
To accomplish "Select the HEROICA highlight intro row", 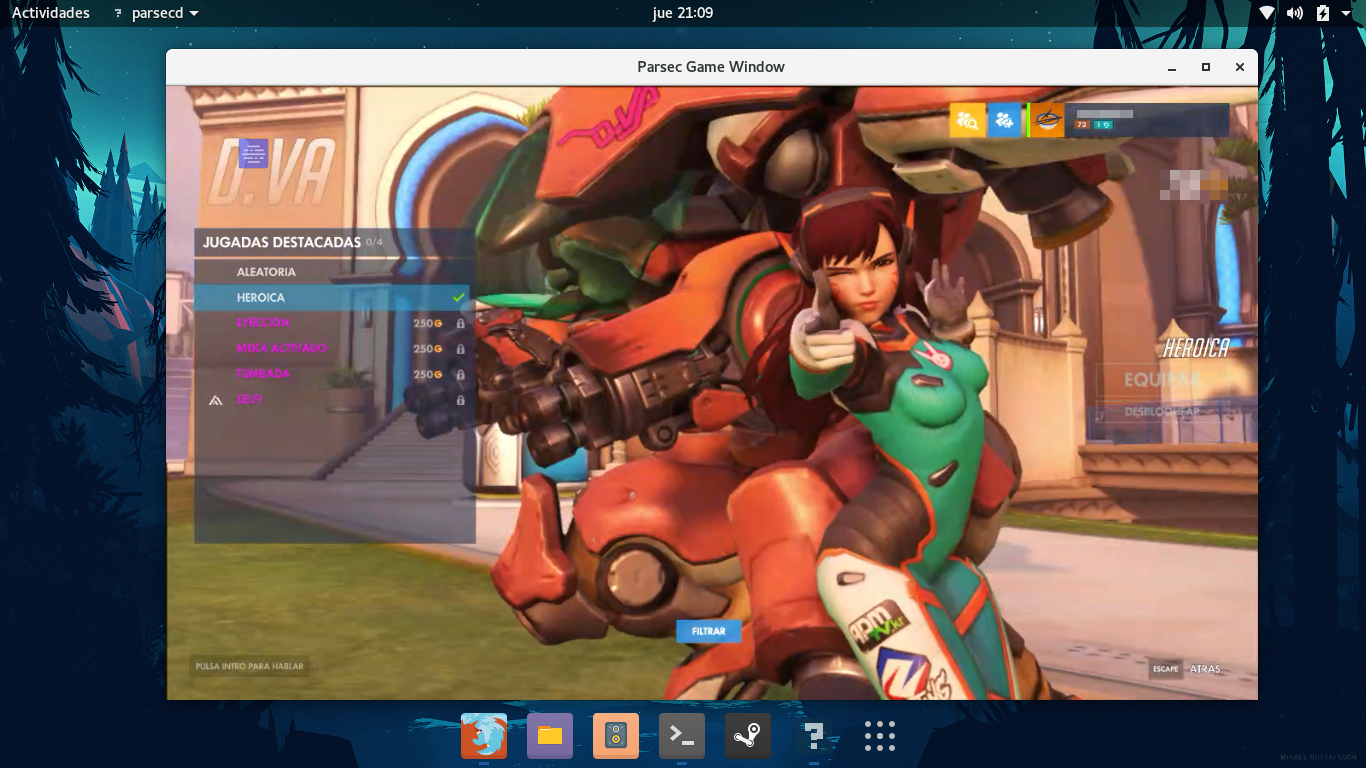I will tap(334, 297).
